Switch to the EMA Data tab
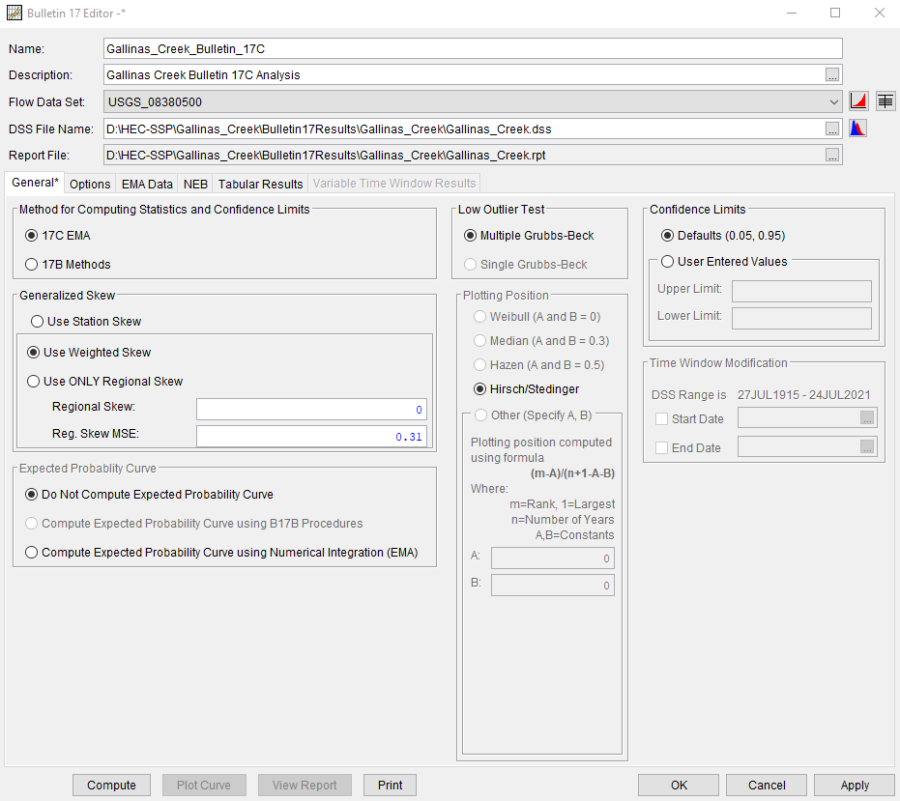Image resolution: width=900 pixels, height=801 pixels. (x=147, y=184)
